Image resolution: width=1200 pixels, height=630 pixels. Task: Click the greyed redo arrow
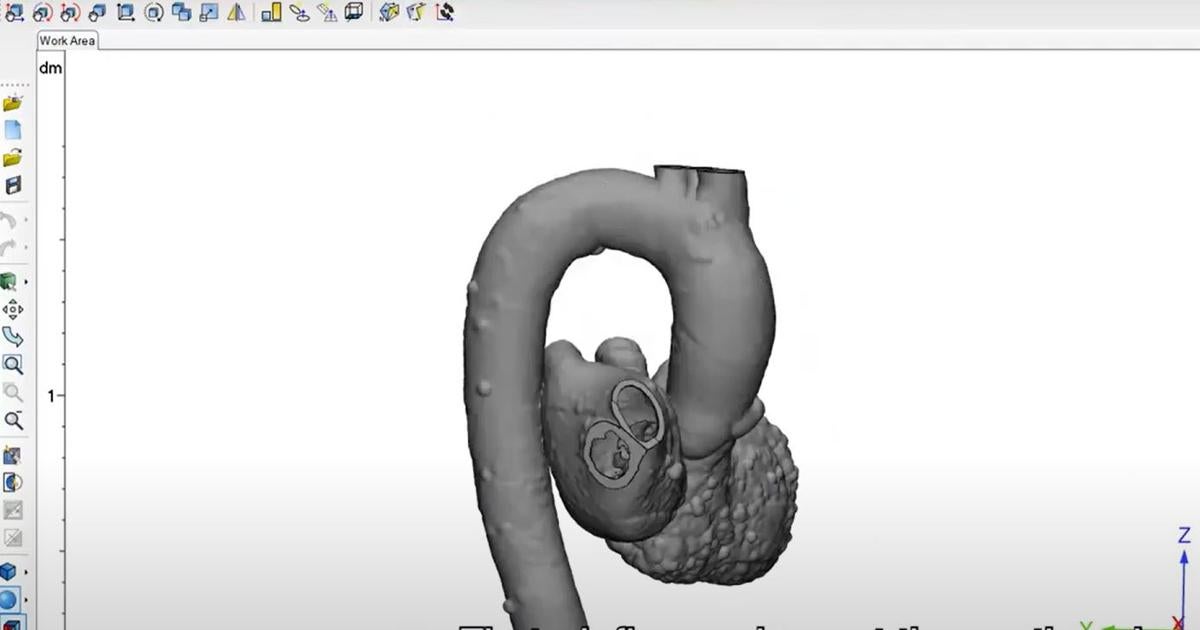click(9, 247)
